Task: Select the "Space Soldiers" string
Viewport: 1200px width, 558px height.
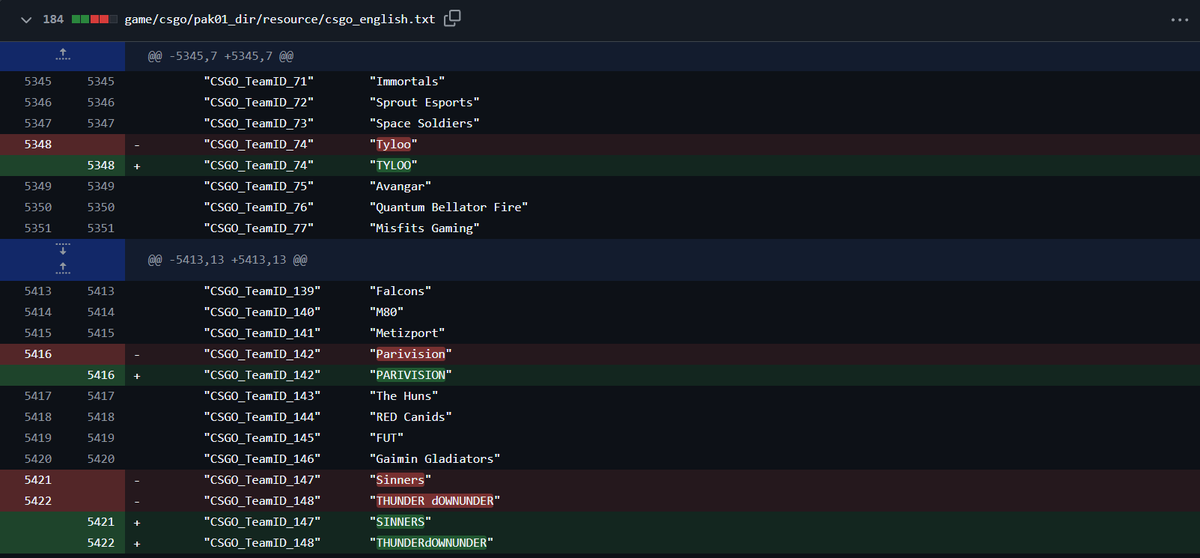Action: pos(424,123)
